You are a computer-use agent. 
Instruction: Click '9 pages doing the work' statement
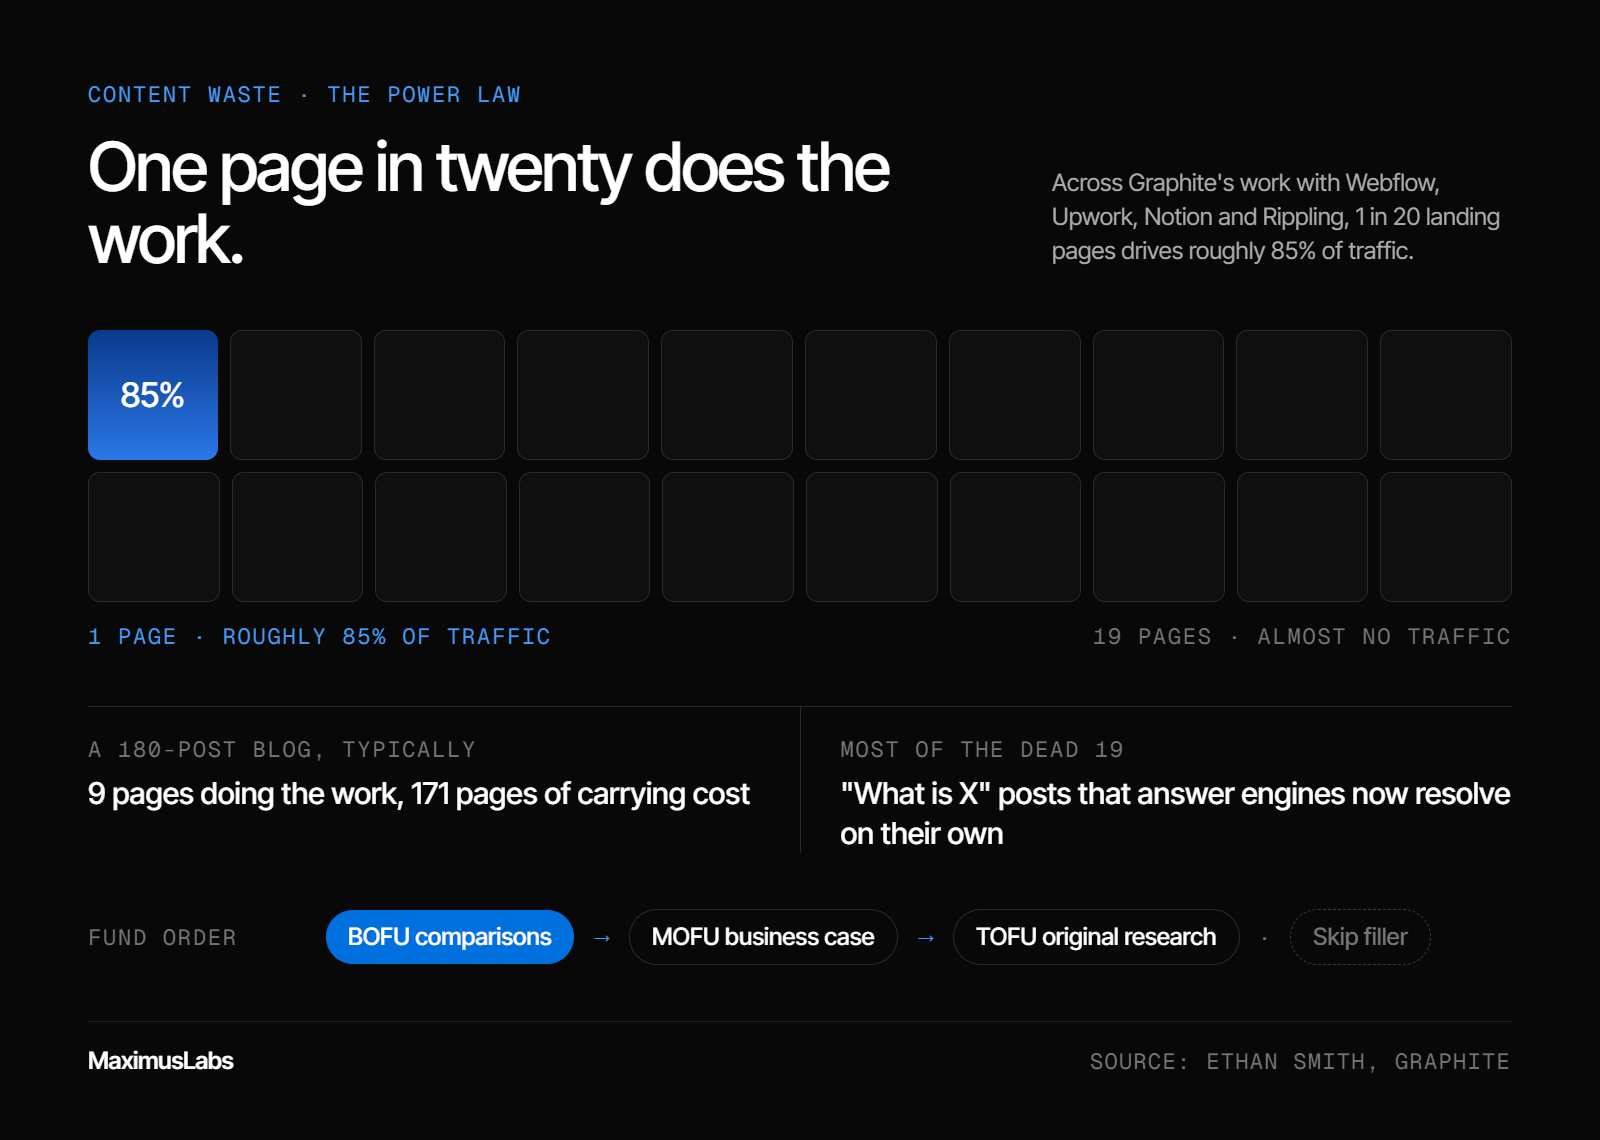(x=418, y=794)
